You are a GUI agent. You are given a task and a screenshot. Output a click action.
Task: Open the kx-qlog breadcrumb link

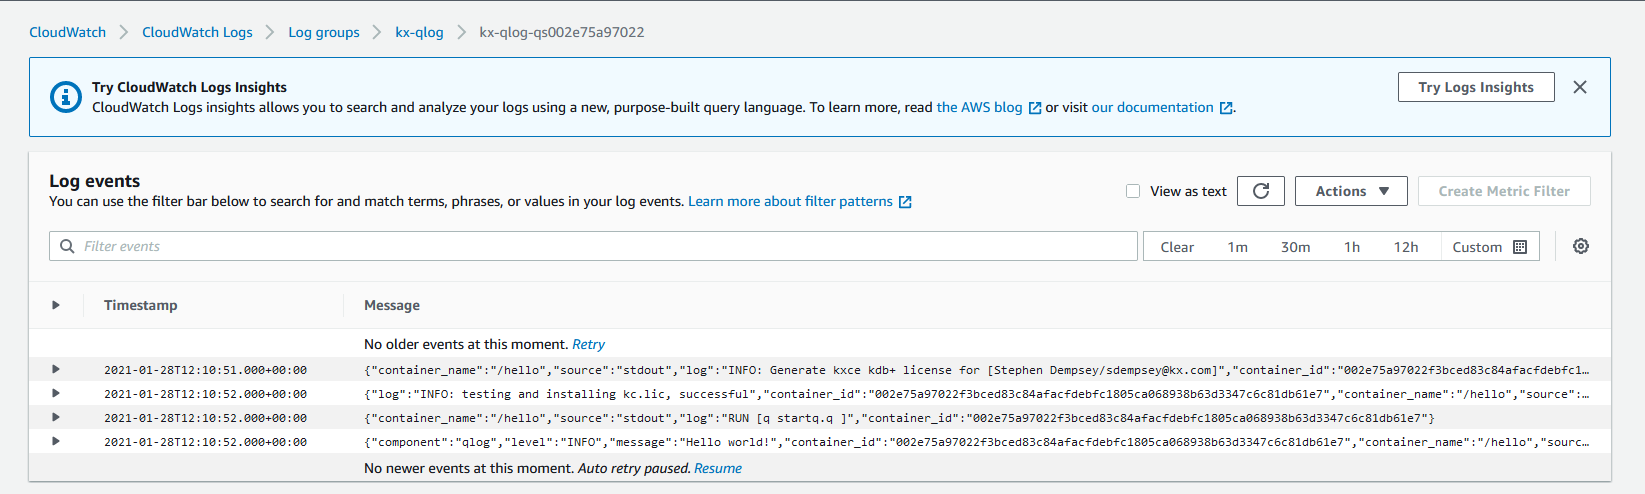419,32
